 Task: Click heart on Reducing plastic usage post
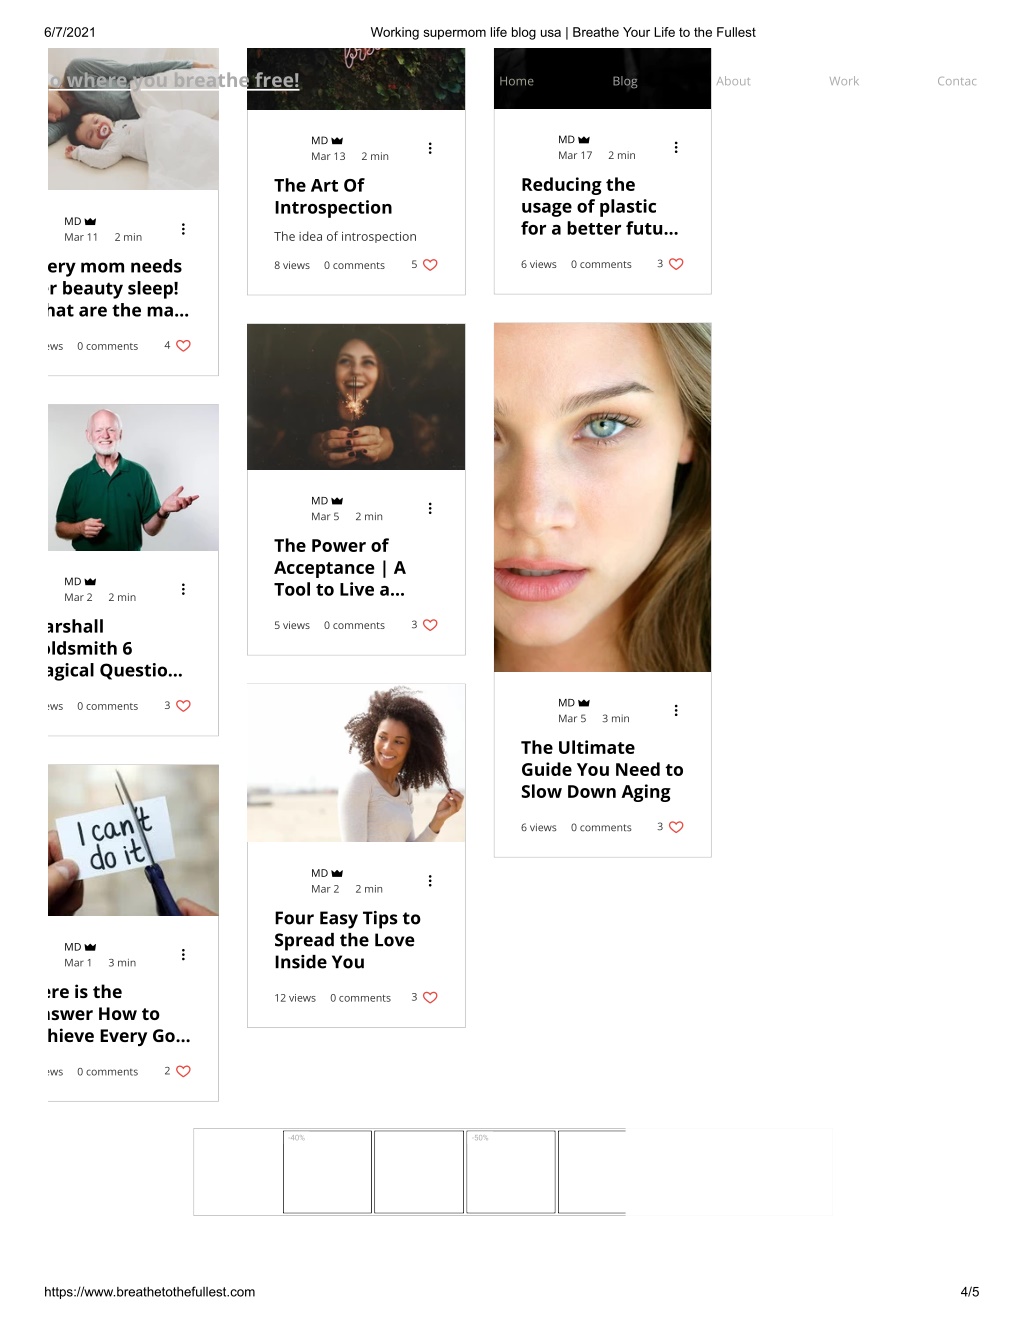676,264
